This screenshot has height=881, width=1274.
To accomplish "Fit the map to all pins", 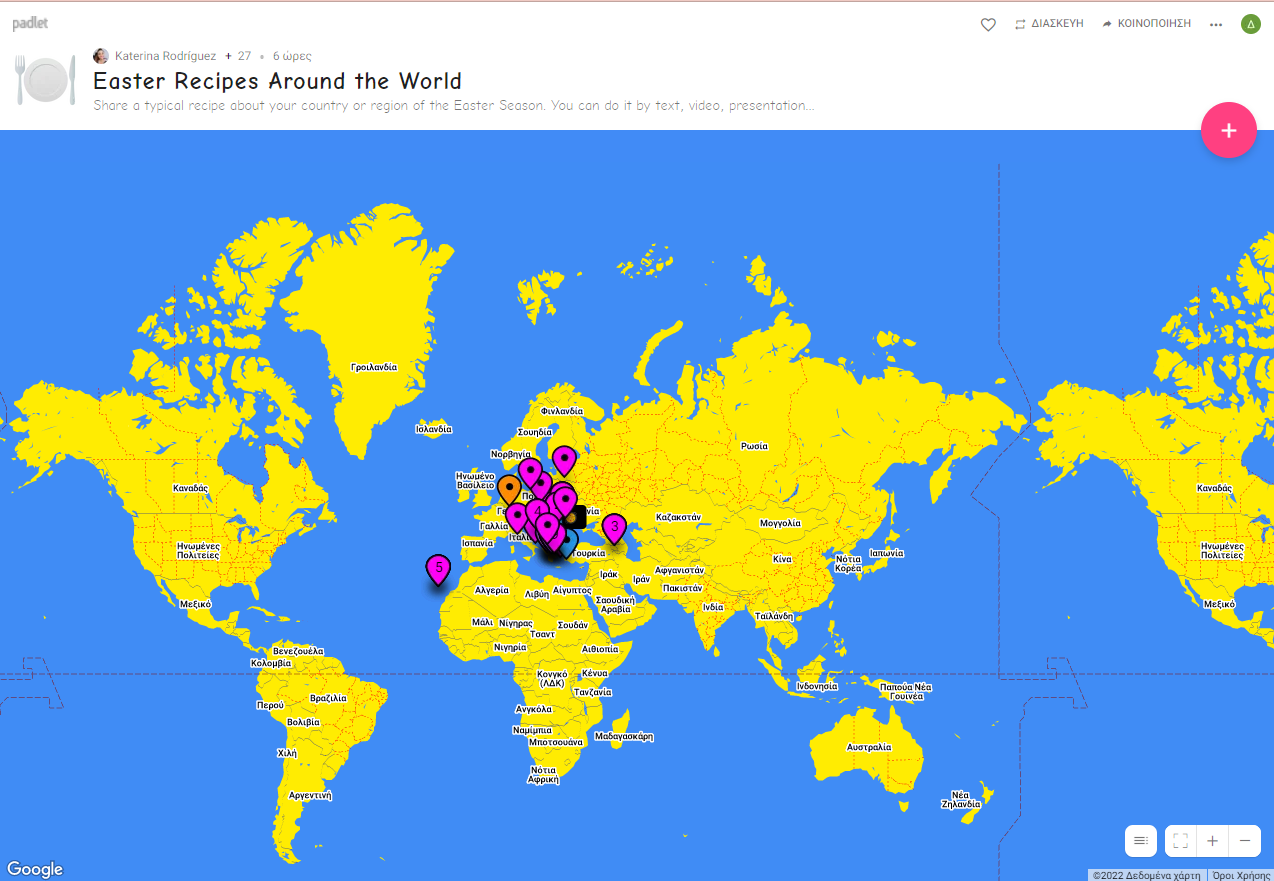I will (x=1180, y=841).
